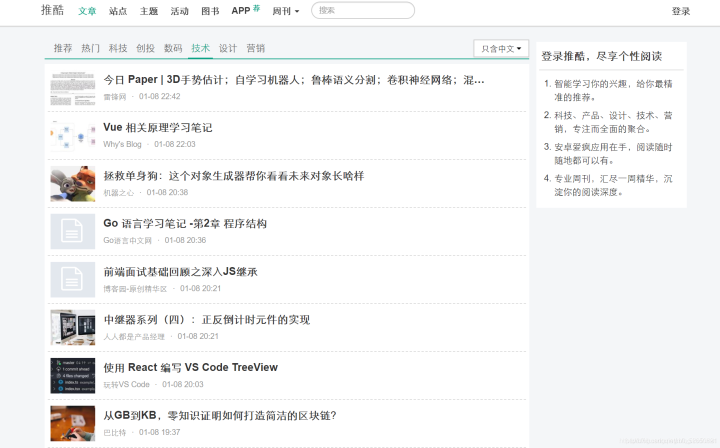Switch to the 设计 tab

[x=228, y=48]
